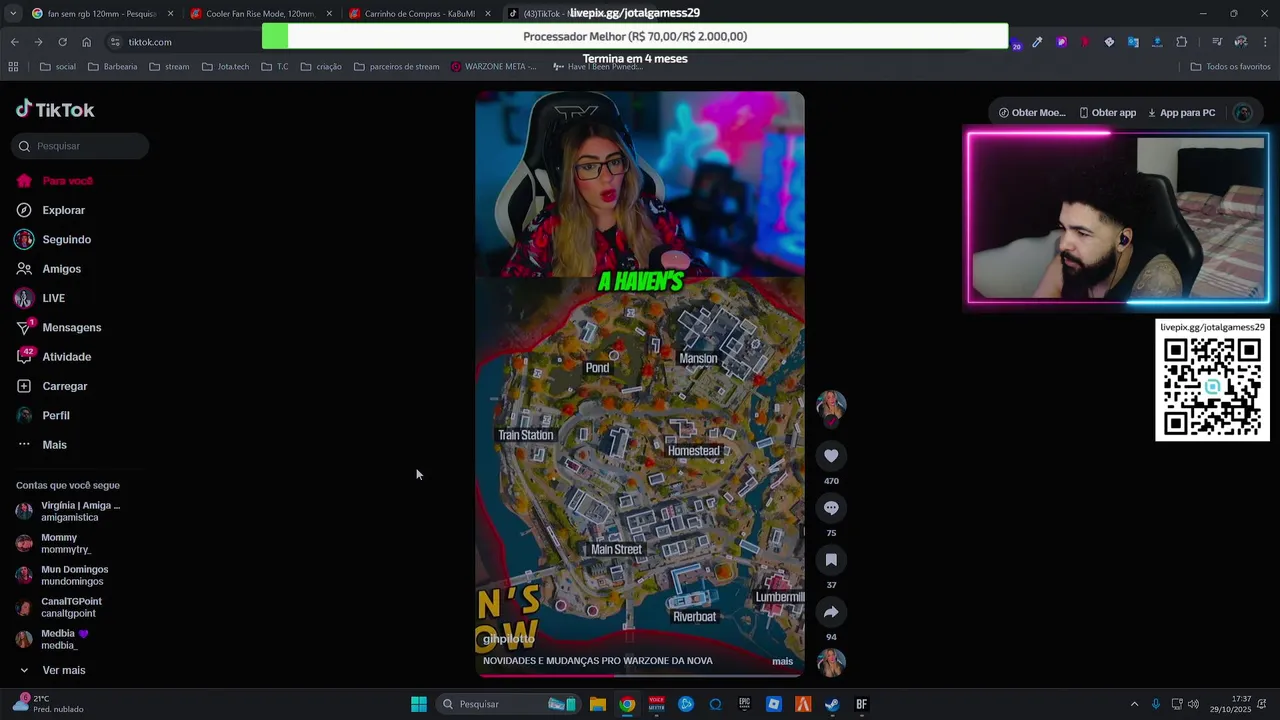1280x720 pixels.
Task: Open the media control music icon
Action: [x=1217, y=42]
